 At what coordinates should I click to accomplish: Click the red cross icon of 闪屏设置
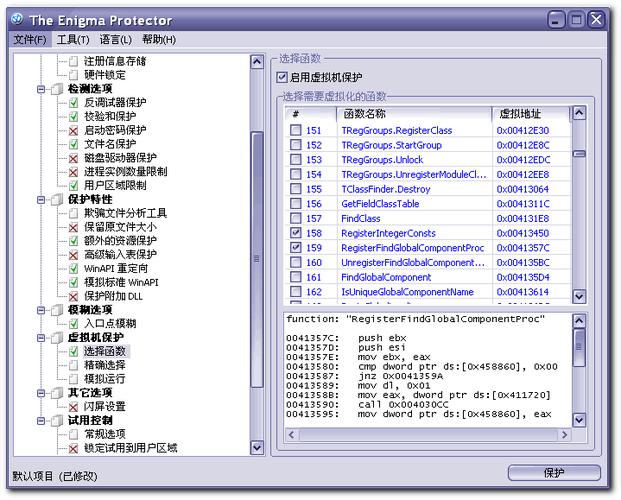(73, 407)
